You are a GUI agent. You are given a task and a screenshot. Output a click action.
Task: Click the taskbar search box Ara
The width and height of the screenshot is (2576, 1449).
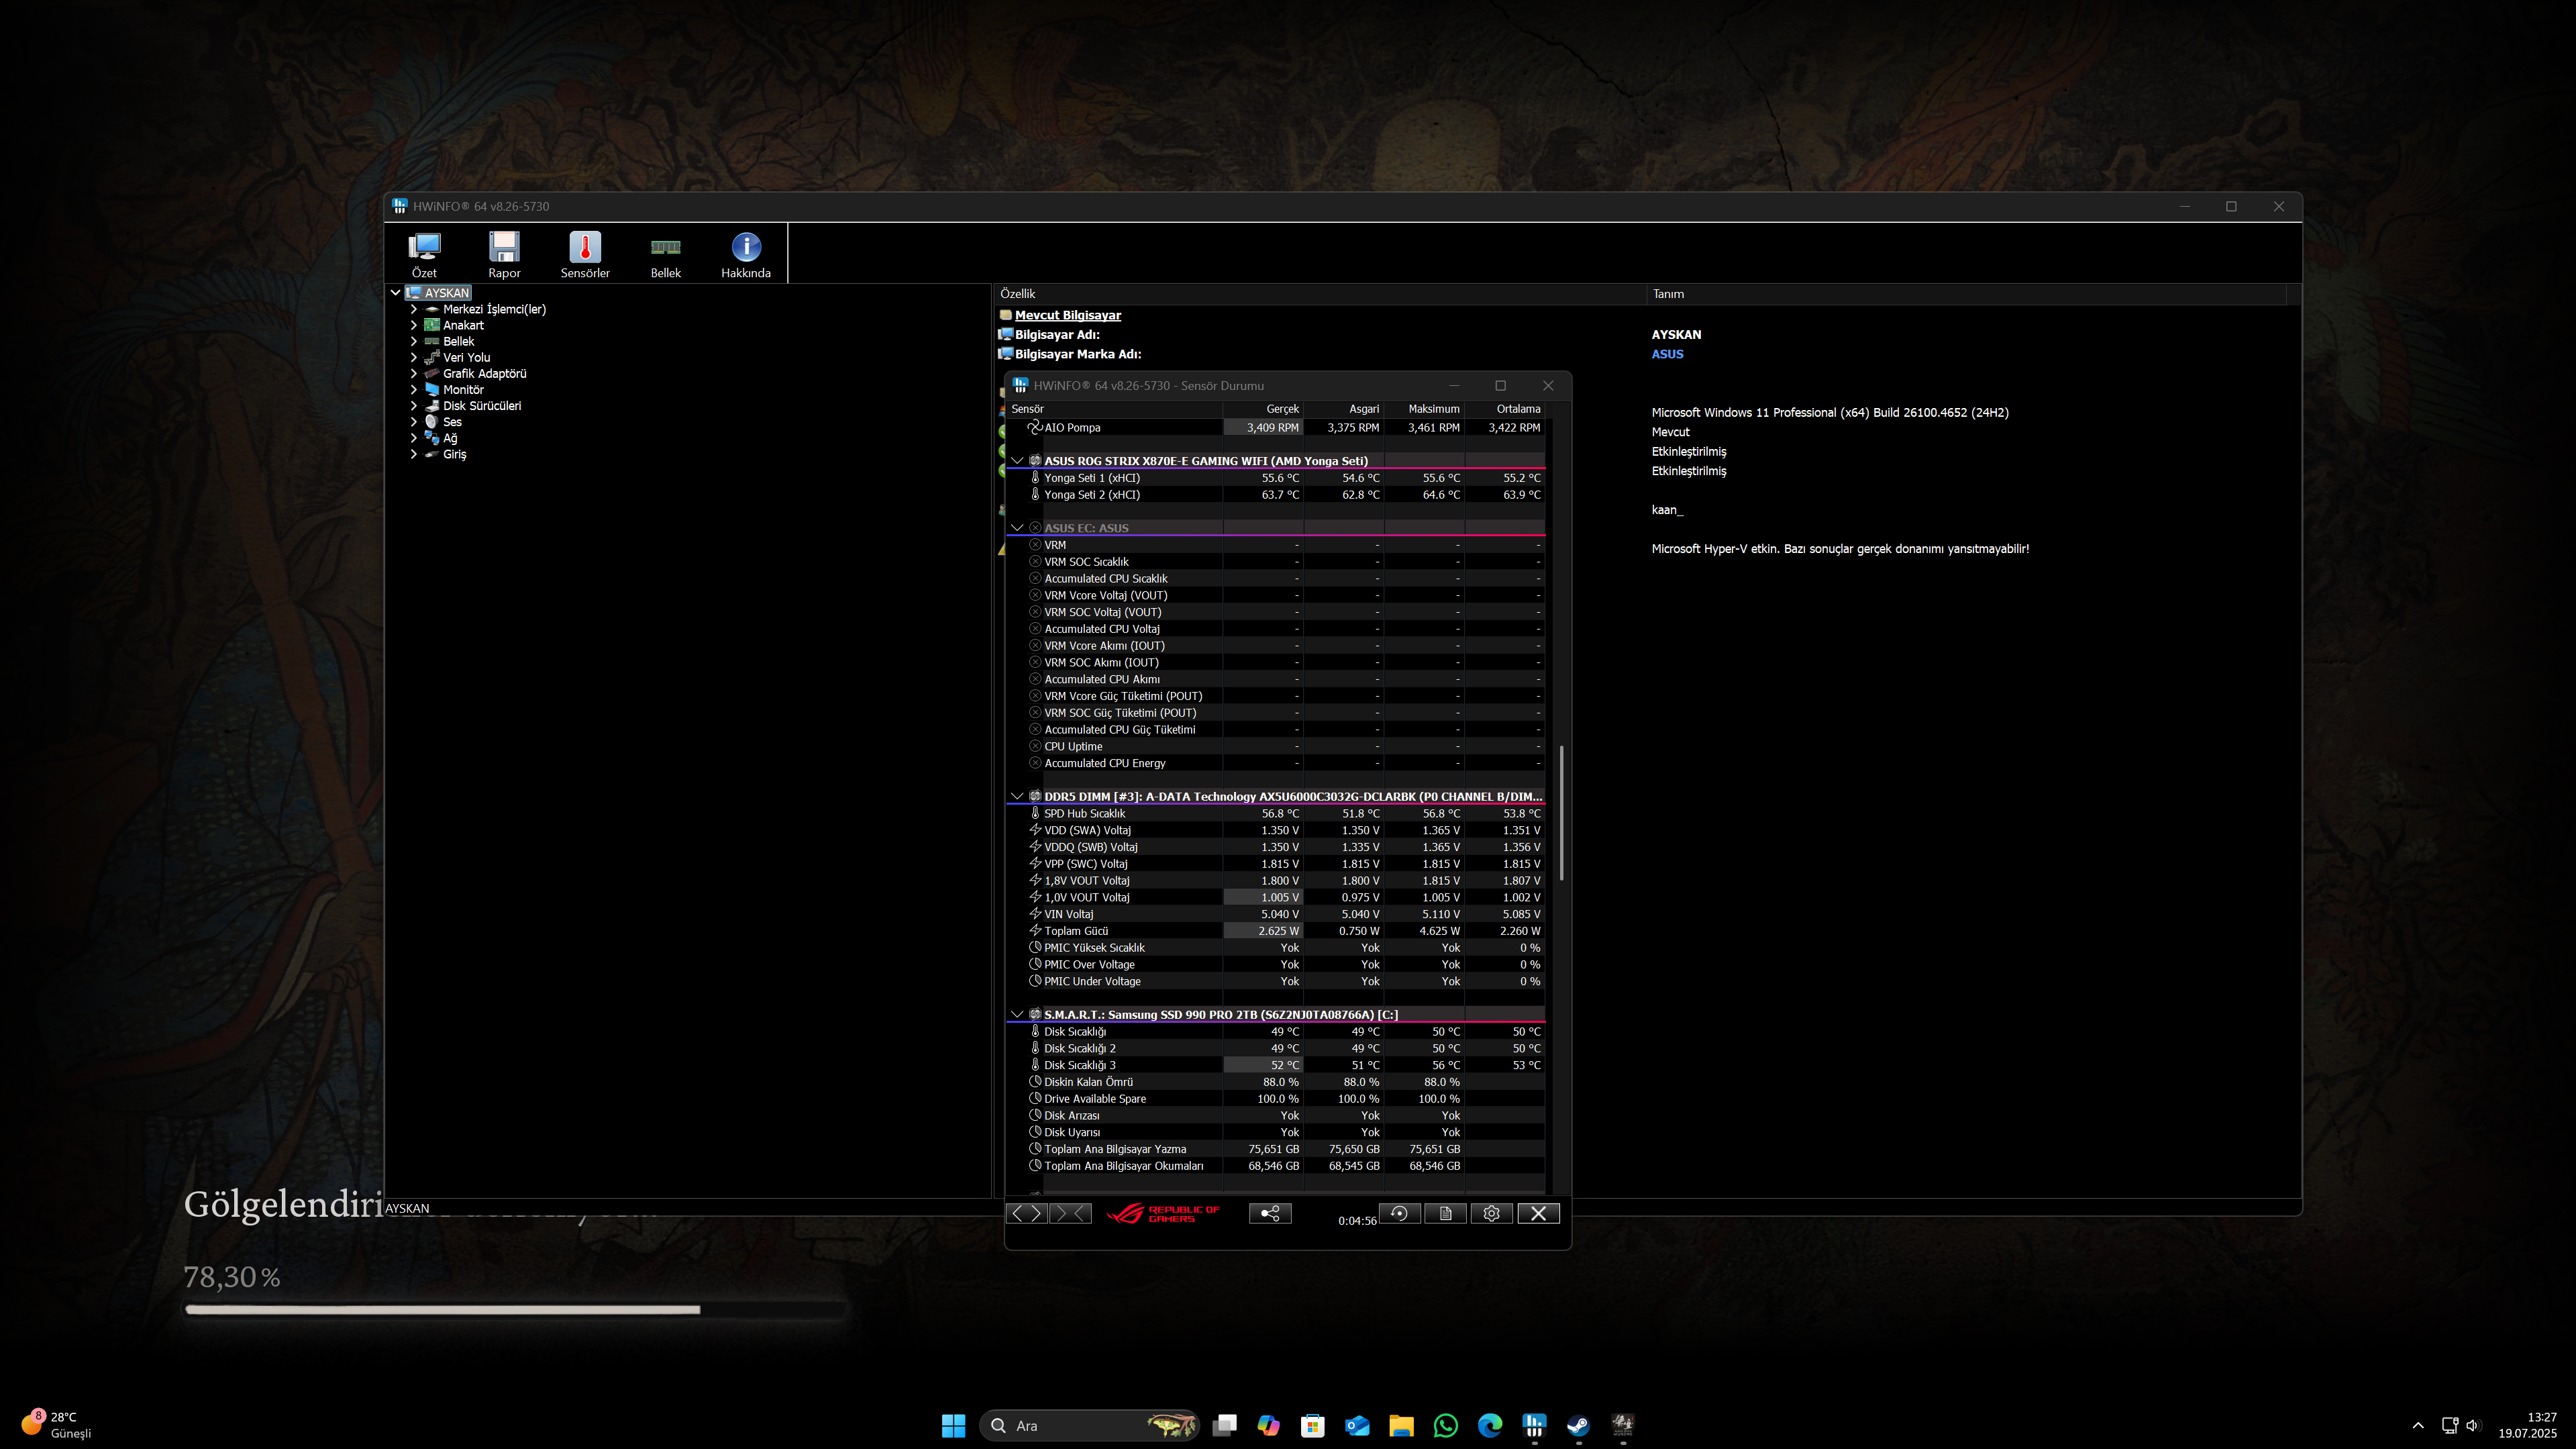click(1090, 1425)
